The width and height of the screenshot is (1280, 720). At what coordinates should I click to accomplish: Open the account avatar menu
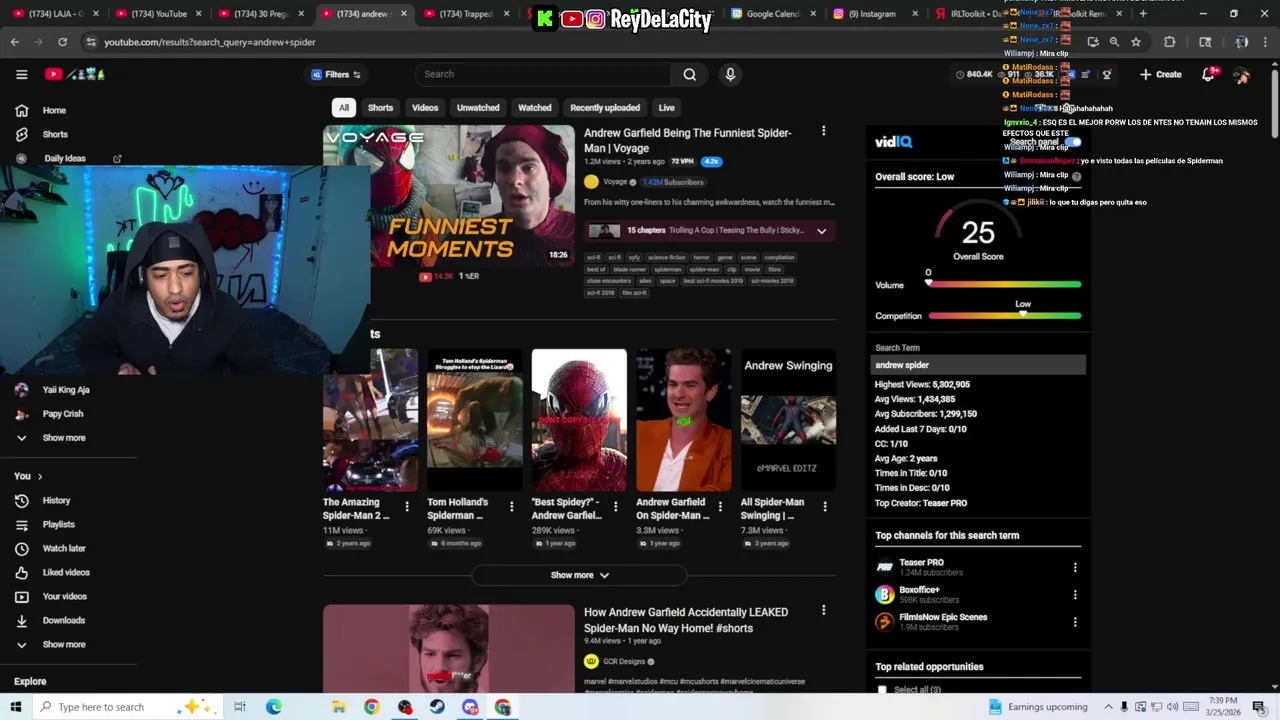pyautogui.click(x=1242, y=75)
